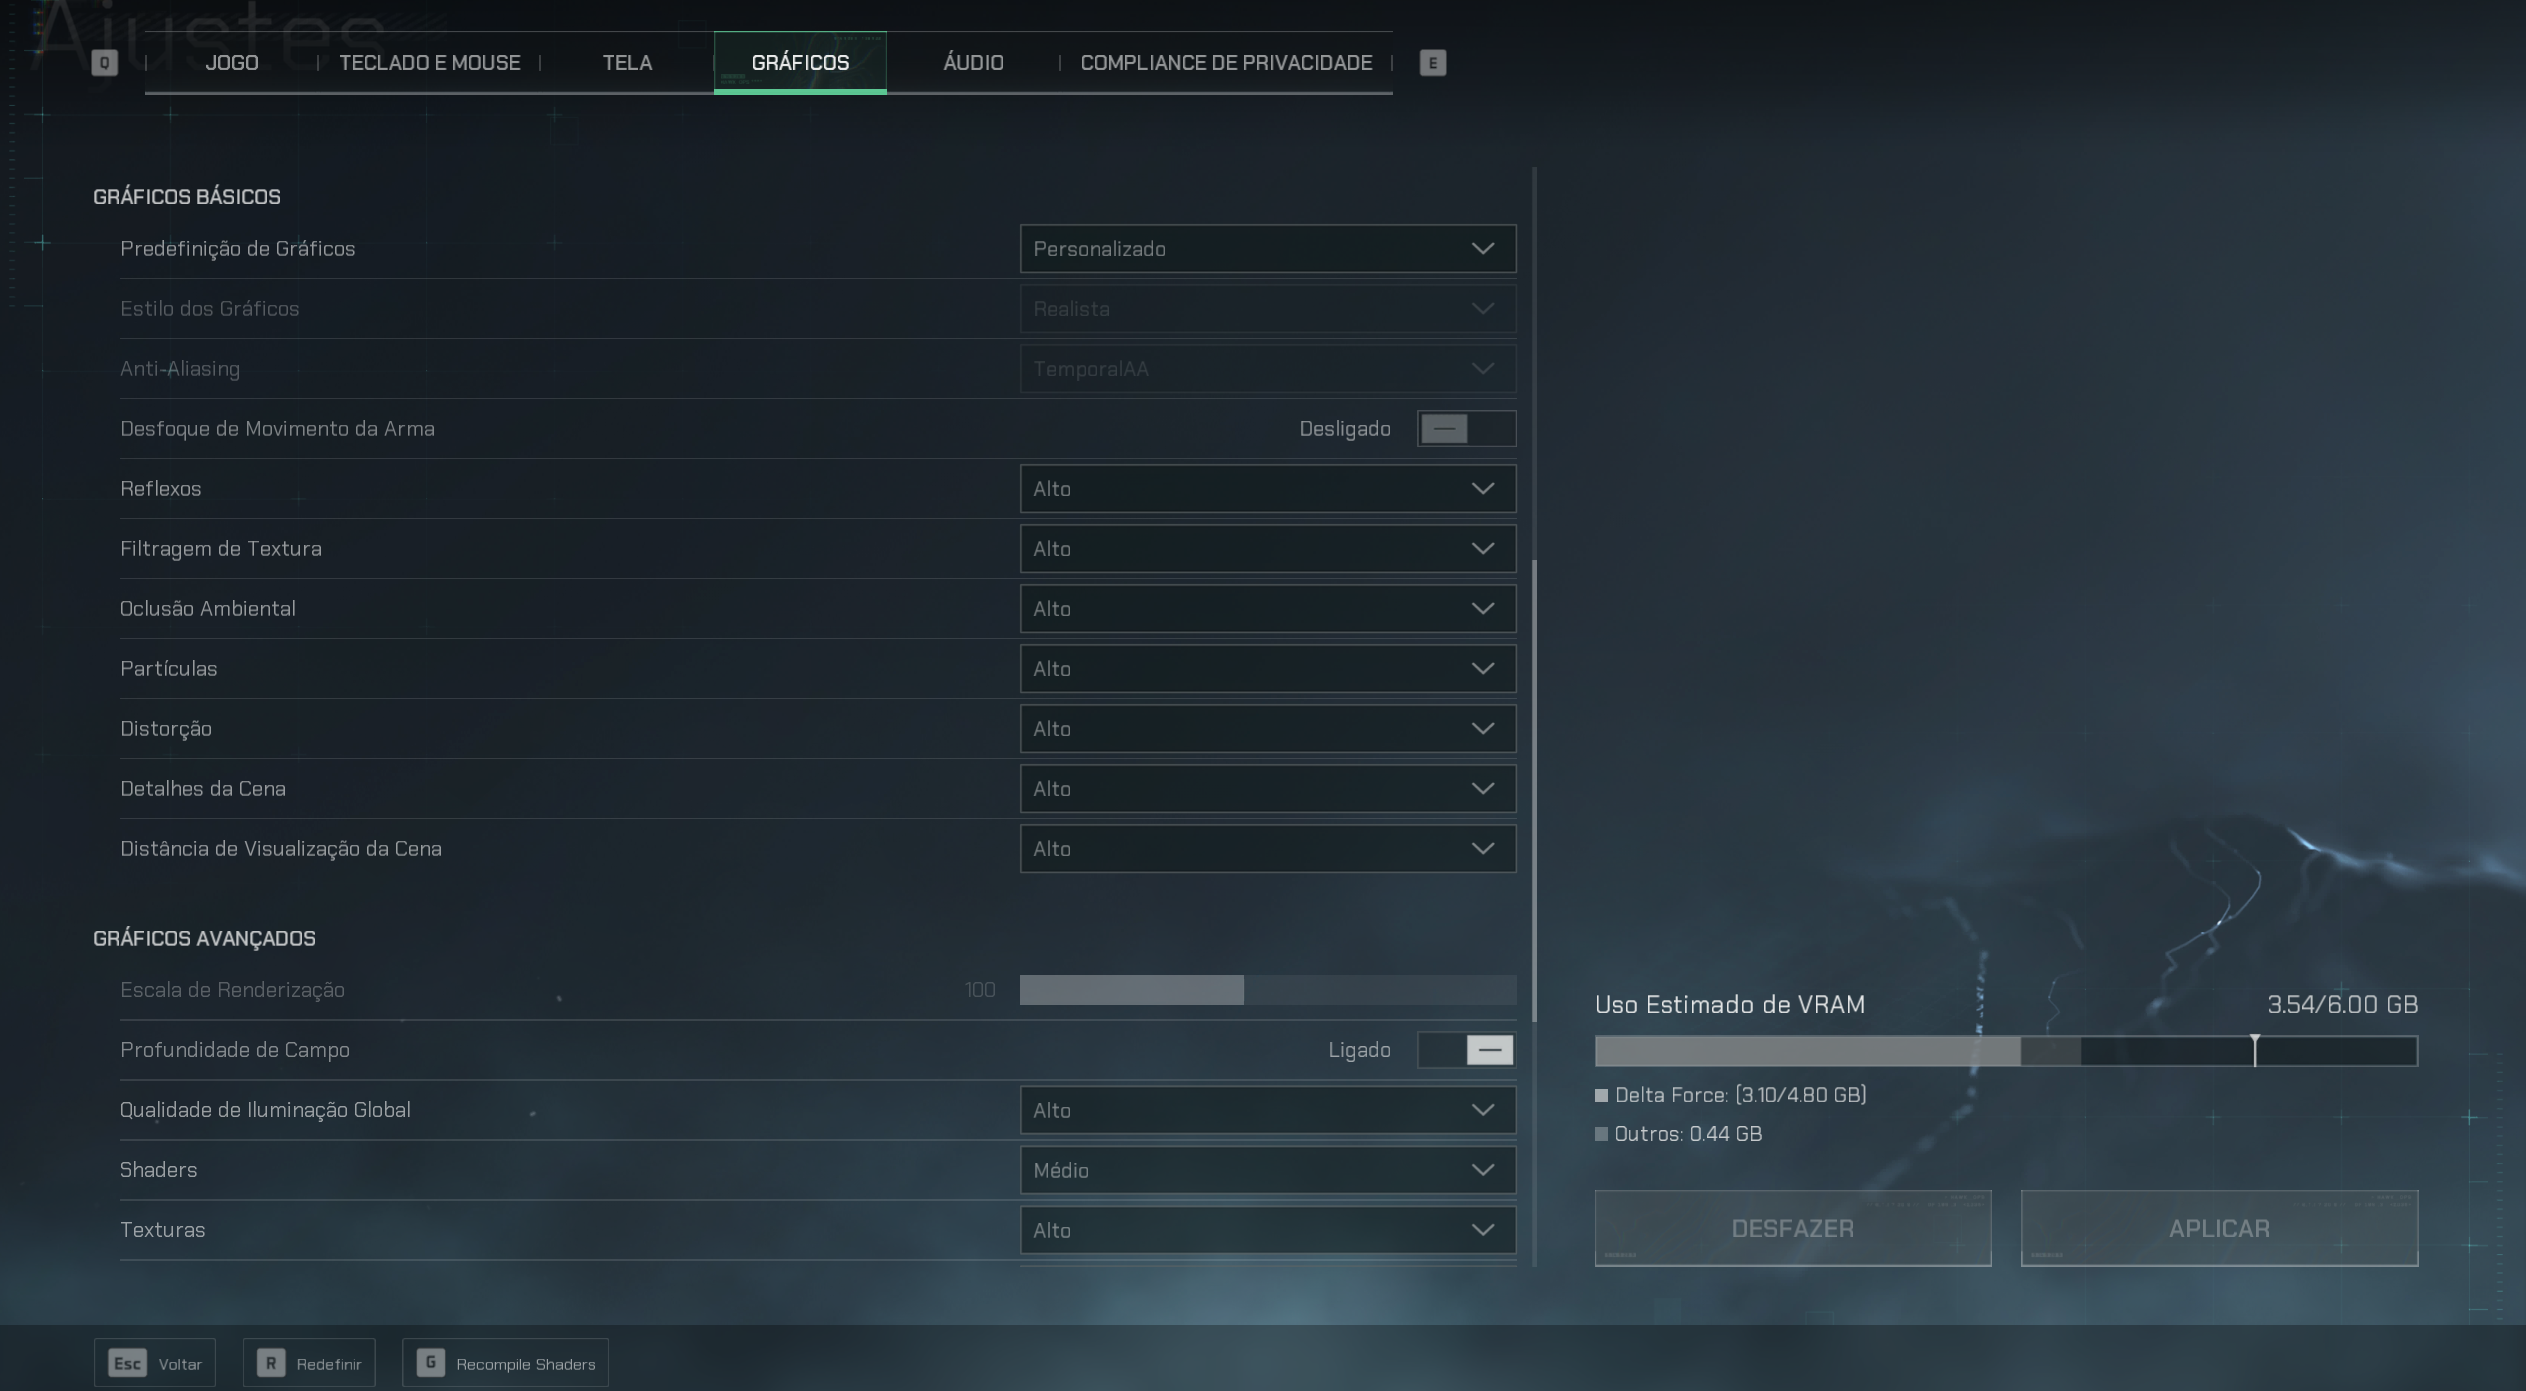
Task: Click the Texturas dropdown chevron arrow
Action: pyautogui.click(x=1482, y=1230)
